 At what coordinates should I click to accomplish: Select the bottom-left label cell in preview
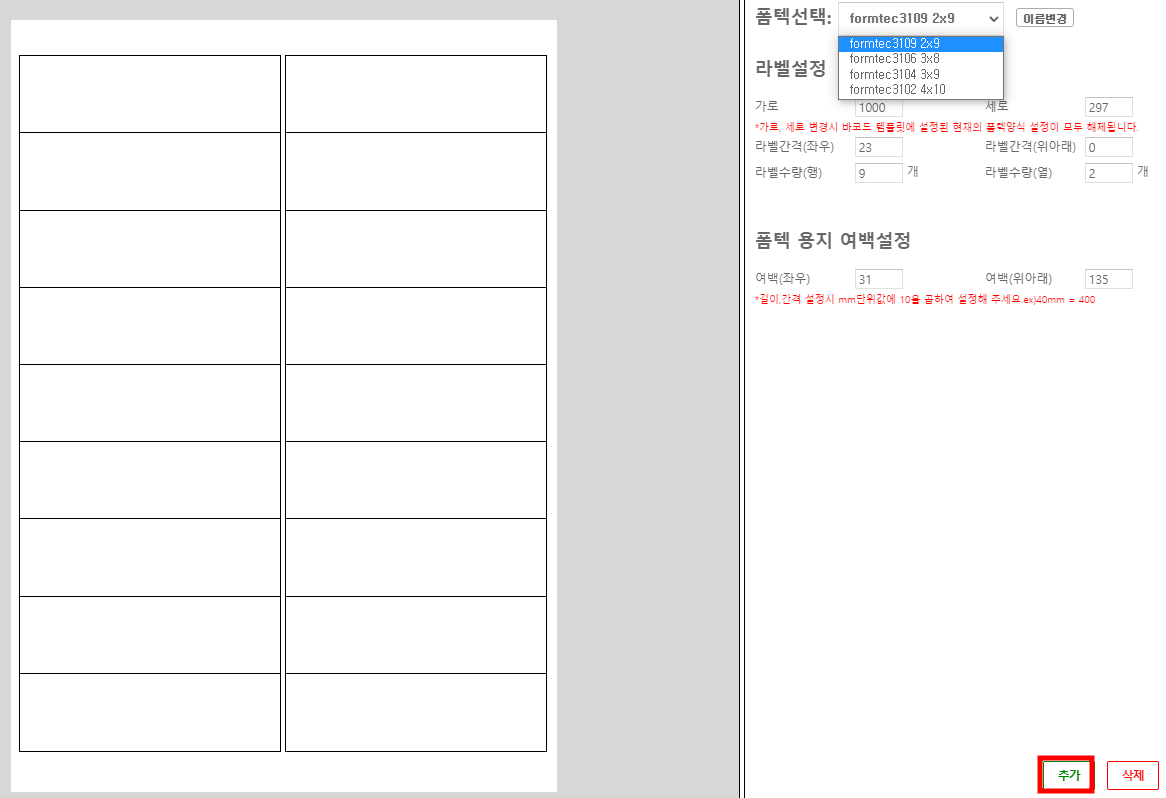(150, 712)
